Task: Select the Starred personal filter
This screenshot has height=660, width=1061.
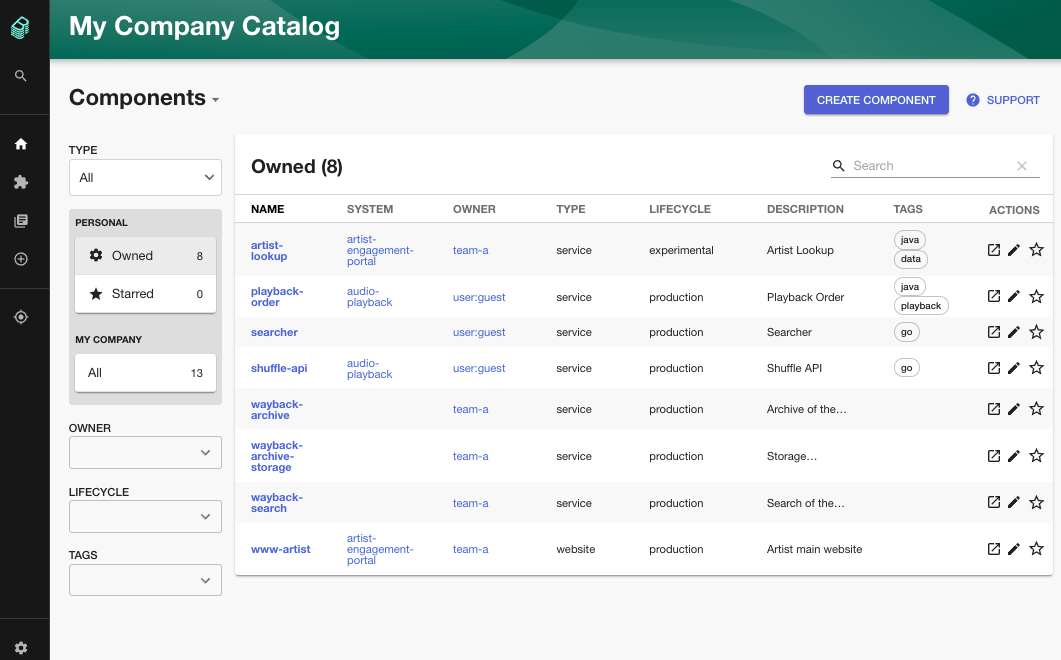Action: tap(145, 294)
